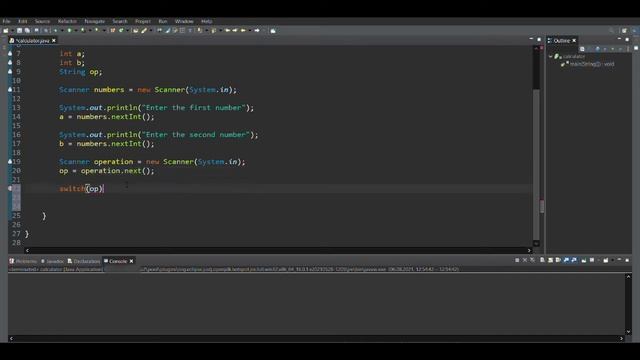Image resolution: width=640 pixels, height=360 pixels.
Task: Click the Debug bug toolbar icon
Action: [56, 31]
